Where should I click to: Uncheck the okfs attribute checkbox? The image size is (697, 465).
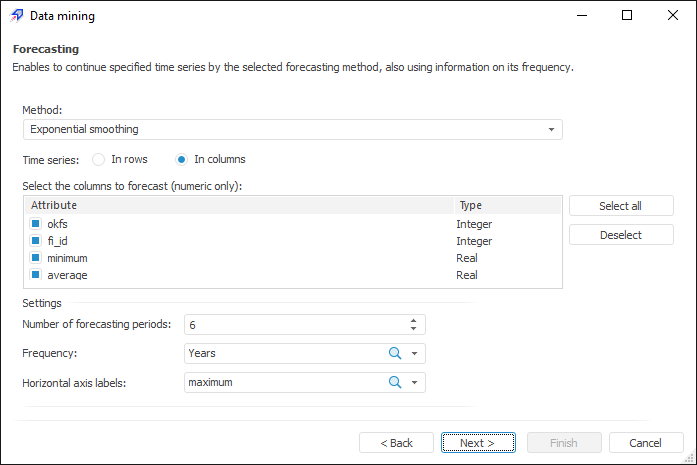point(35,224)
